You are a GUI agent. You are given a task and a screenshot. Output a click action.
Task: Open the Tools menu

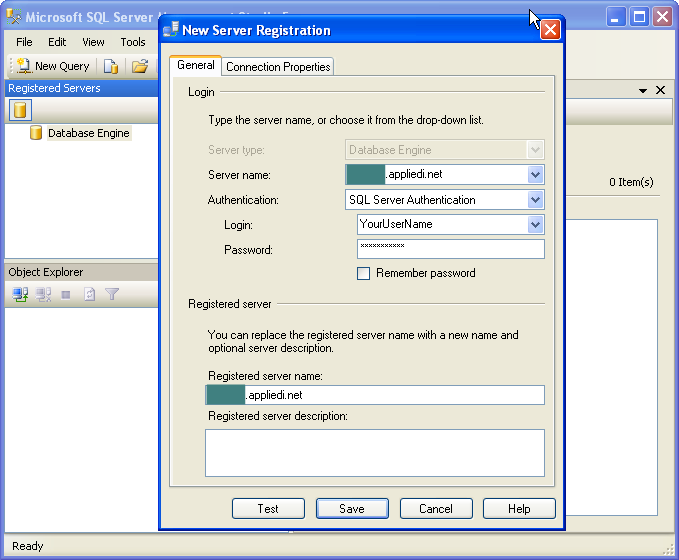(x=133, y=42)
